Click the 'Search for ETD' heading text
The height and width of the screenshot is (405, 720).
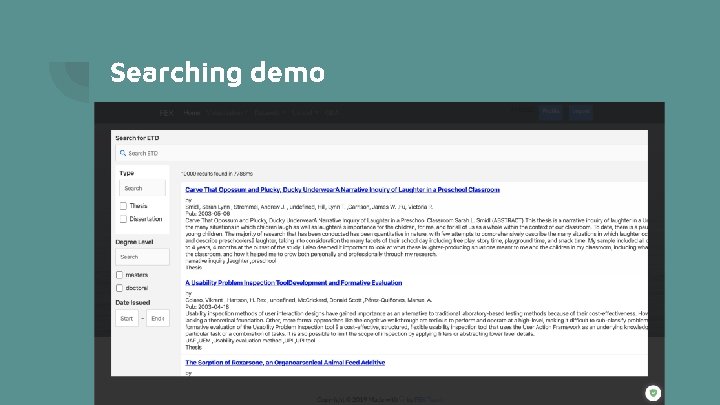coord(137,138)
